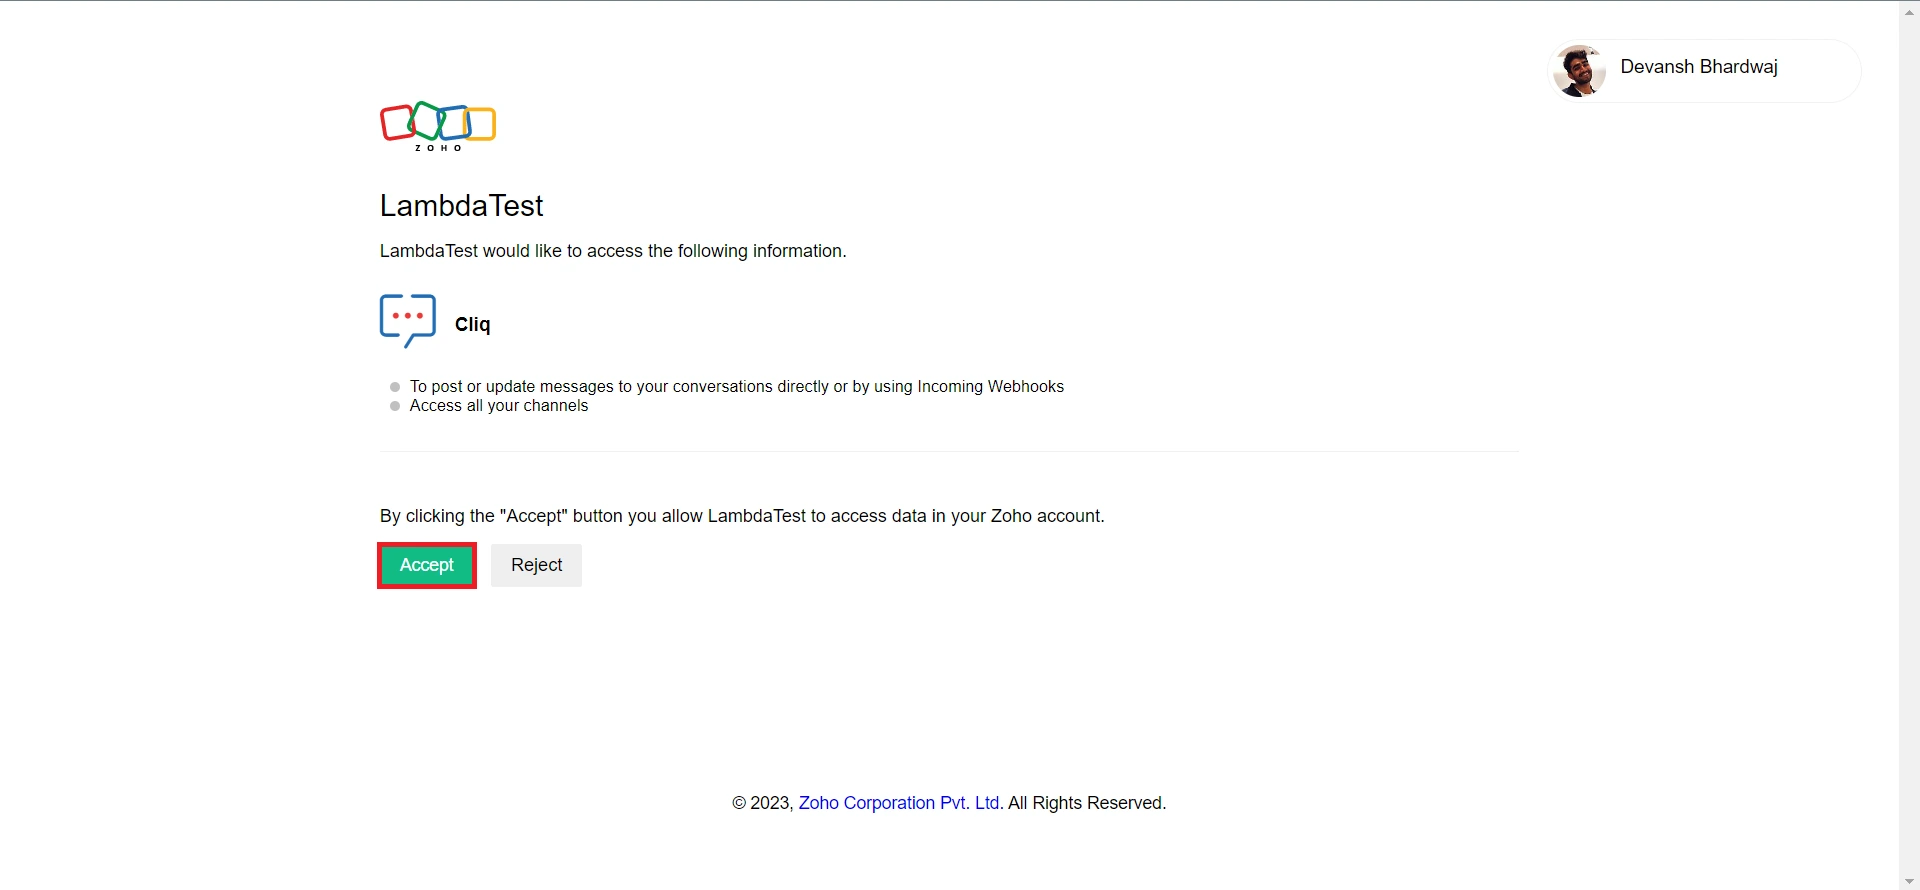Image resolution: width=1920 pixels, height=890 pixels.
Task: Click the Zoho logo
Action: 438,126
